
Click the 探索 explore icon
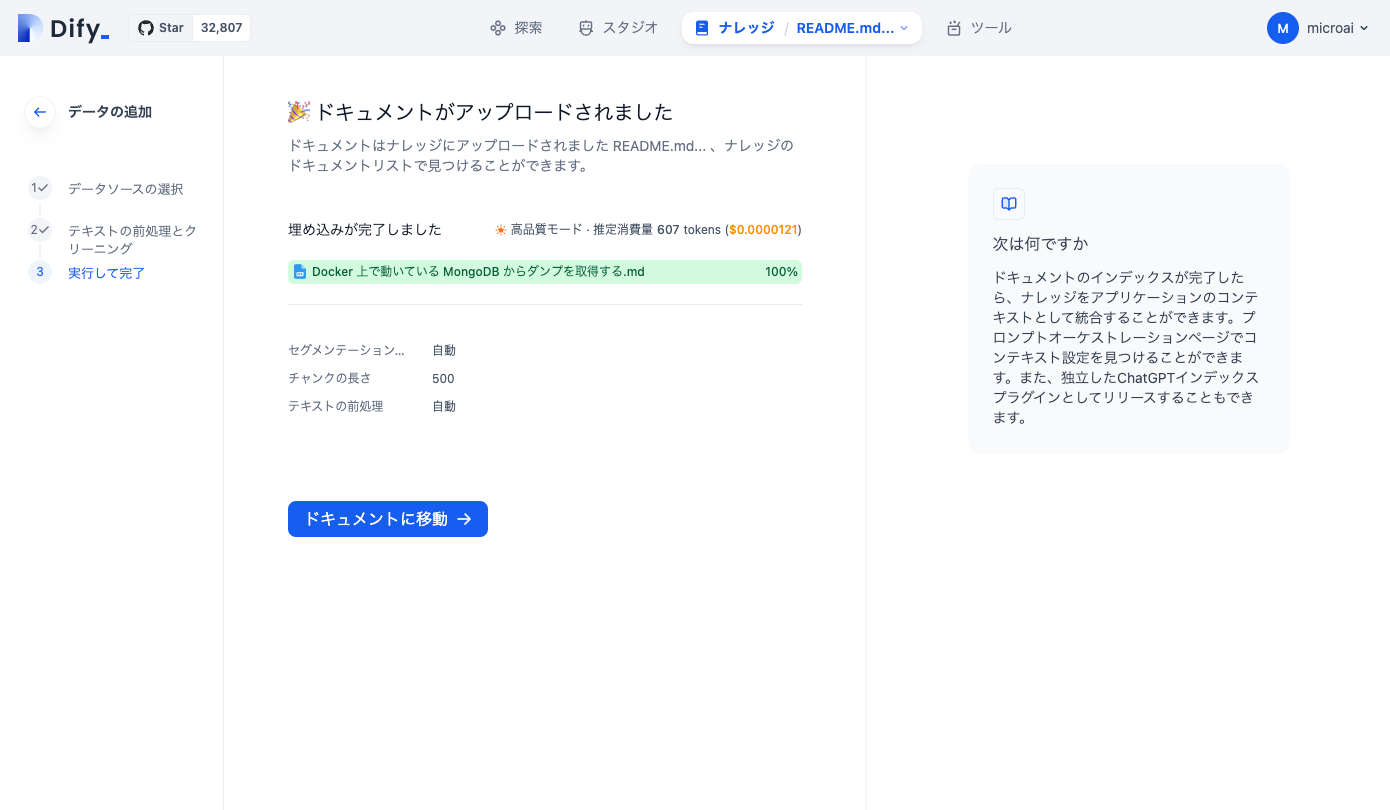pos(497,28)
